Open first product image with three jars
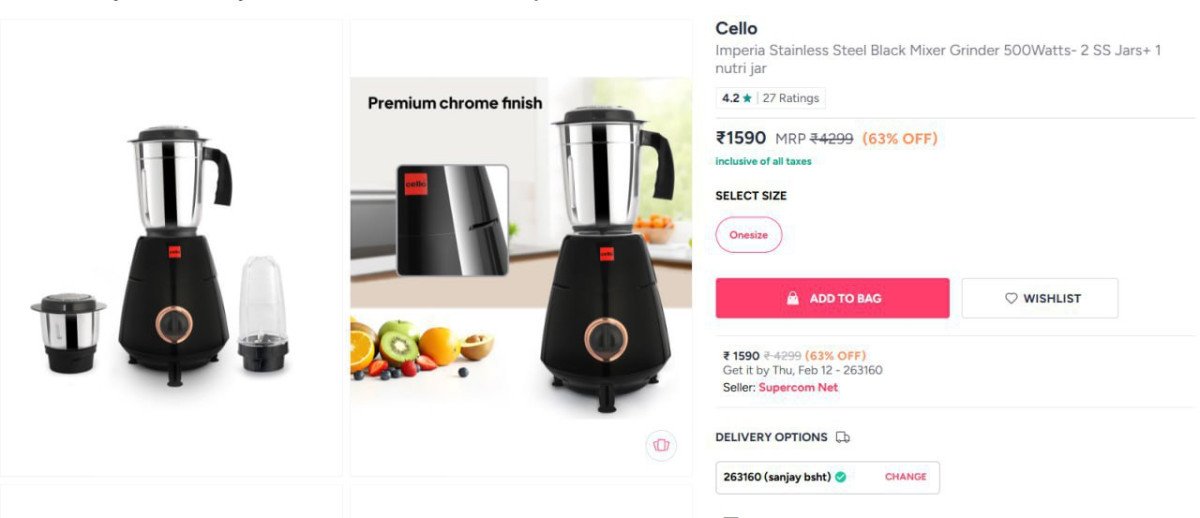This screenshot has width=1200, height=518. [171, 247]
